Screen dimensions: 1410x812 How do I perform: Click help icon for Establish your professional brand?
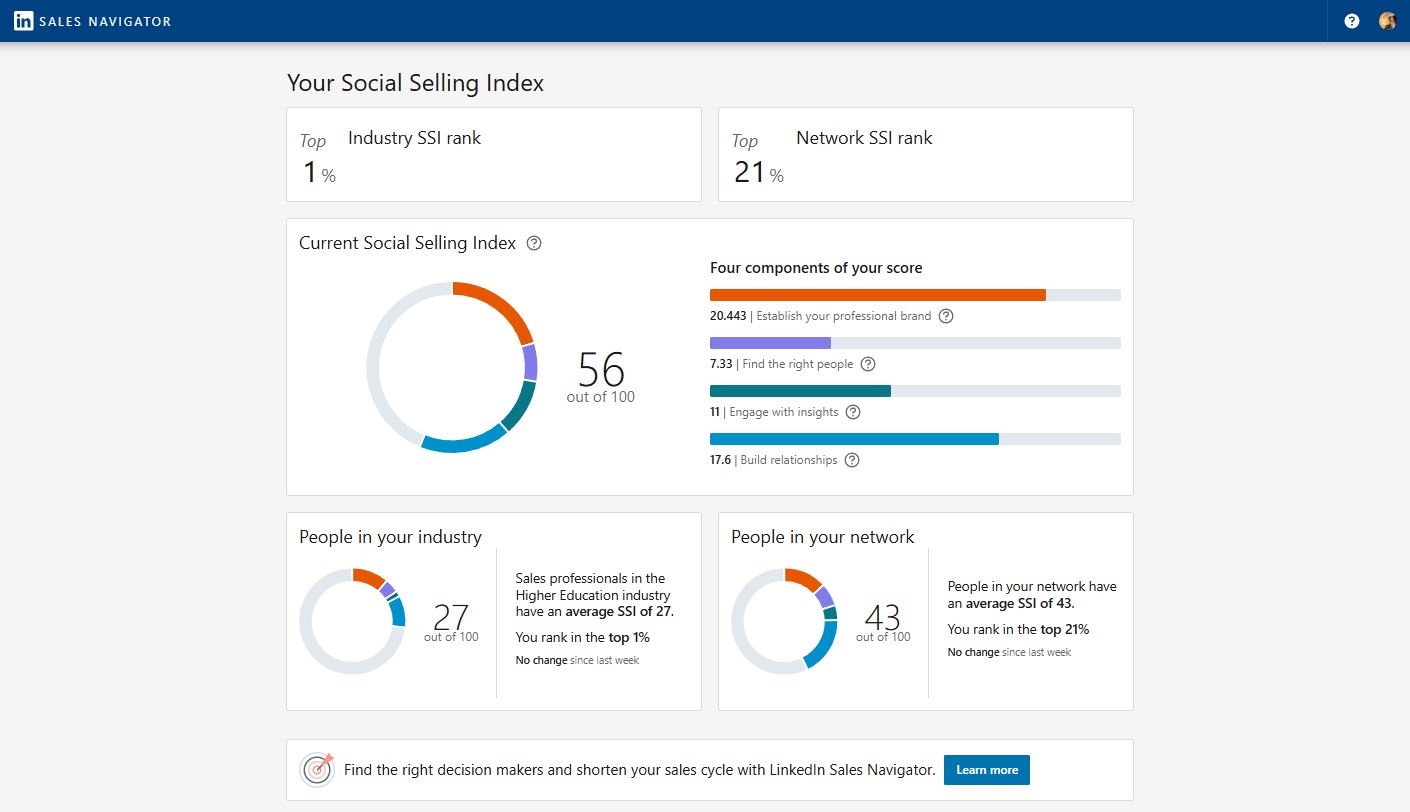(x=946, y=316)
